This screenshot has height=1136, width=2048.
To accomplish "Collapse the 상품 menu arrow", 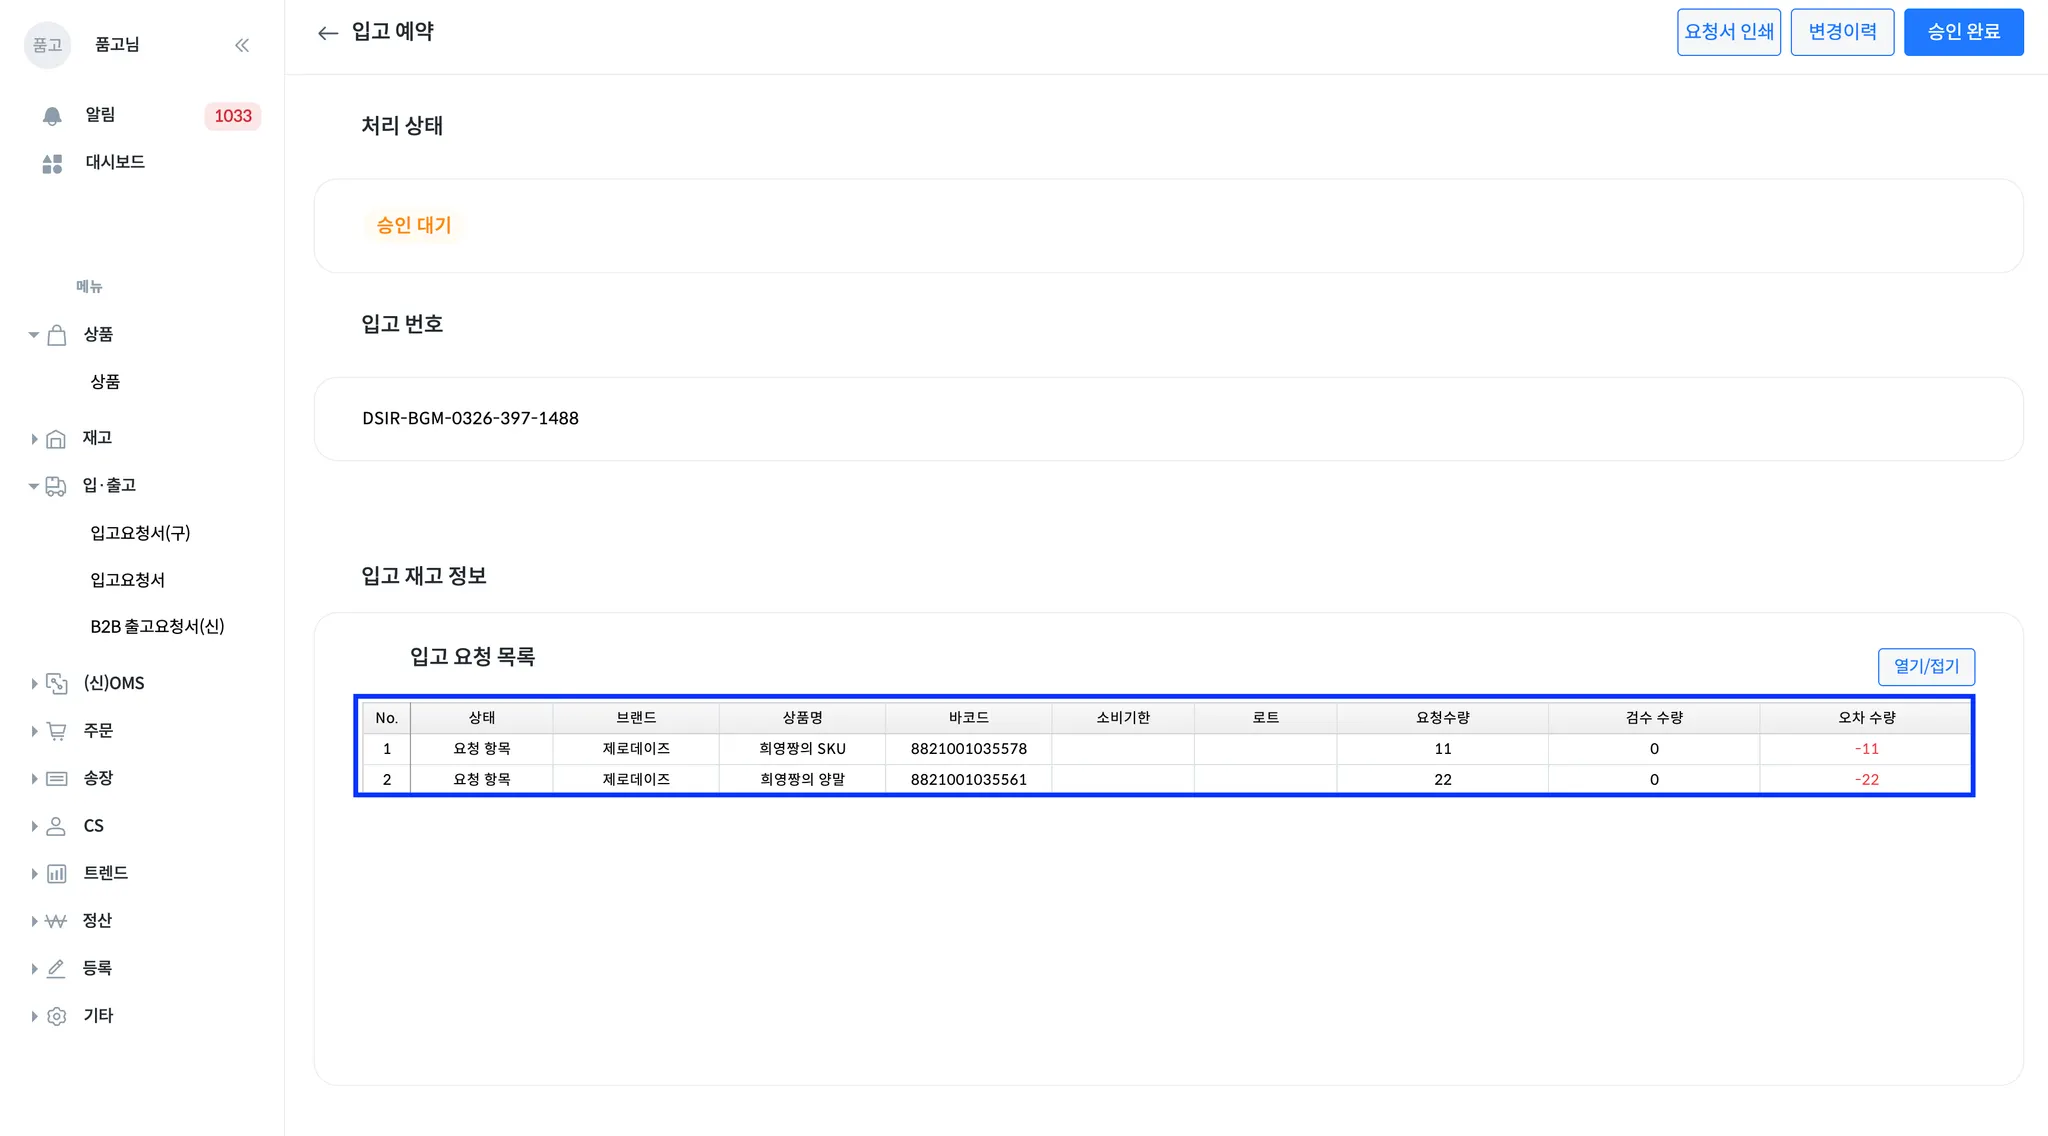I will tap(34, 335).
